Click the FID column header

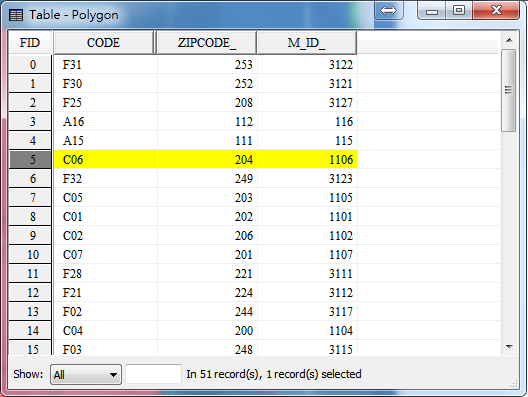point(30,43)
